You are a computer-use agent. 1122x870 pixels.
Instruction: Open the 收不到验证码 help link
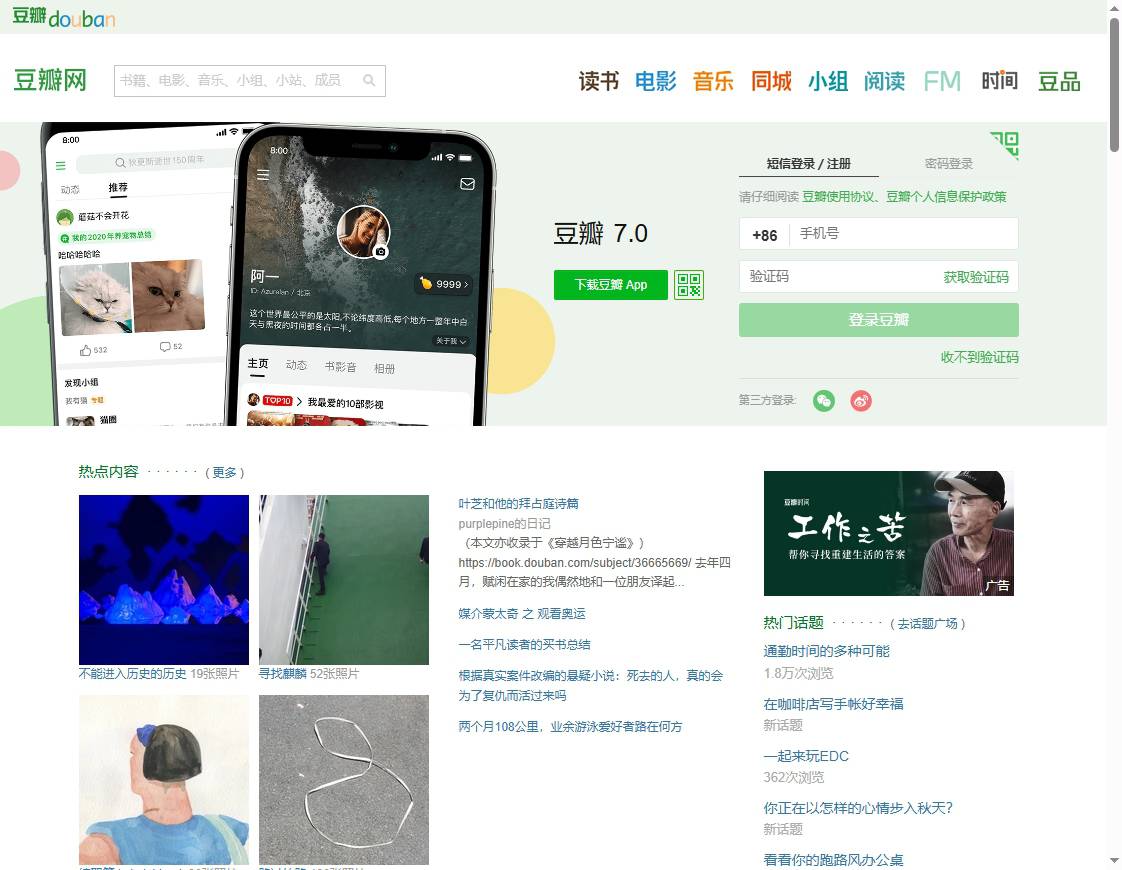click(x=980, y=357)
